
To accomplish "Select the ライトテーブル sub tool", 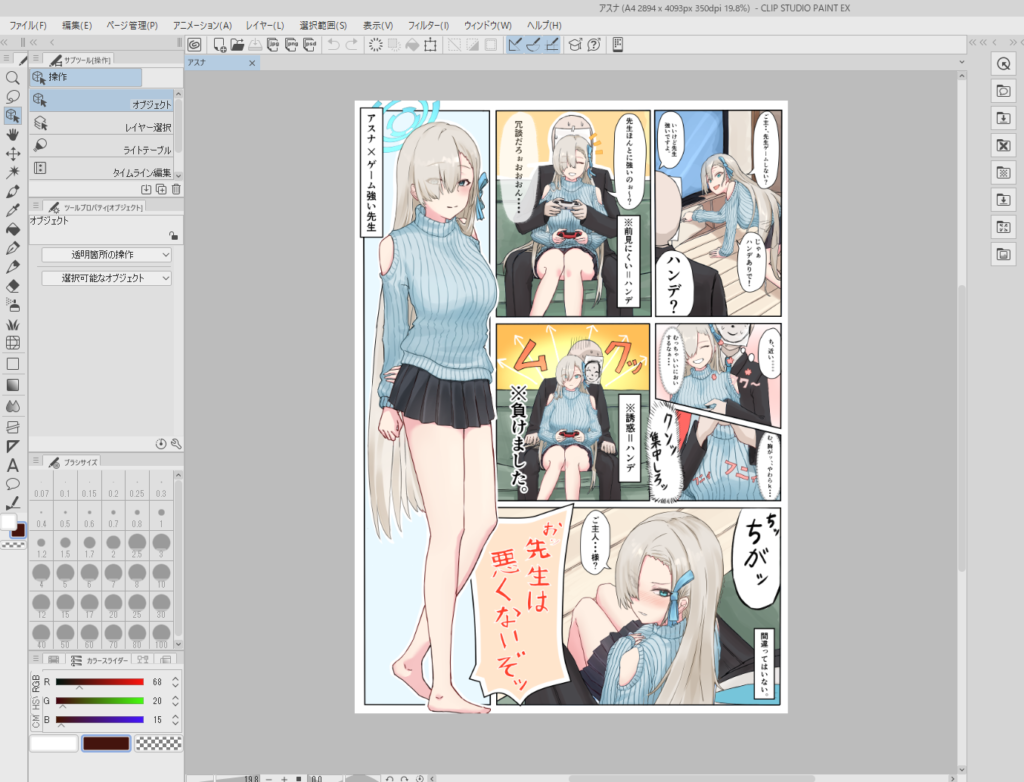I will (102, 146).
